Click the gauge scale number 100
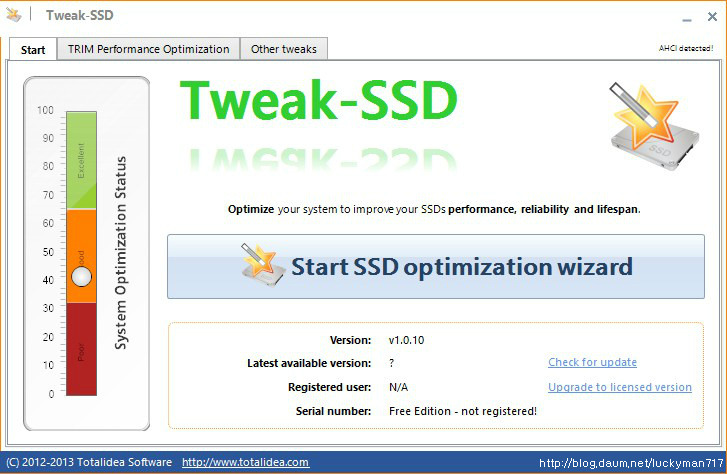727x474 pixels. (45, 110)
